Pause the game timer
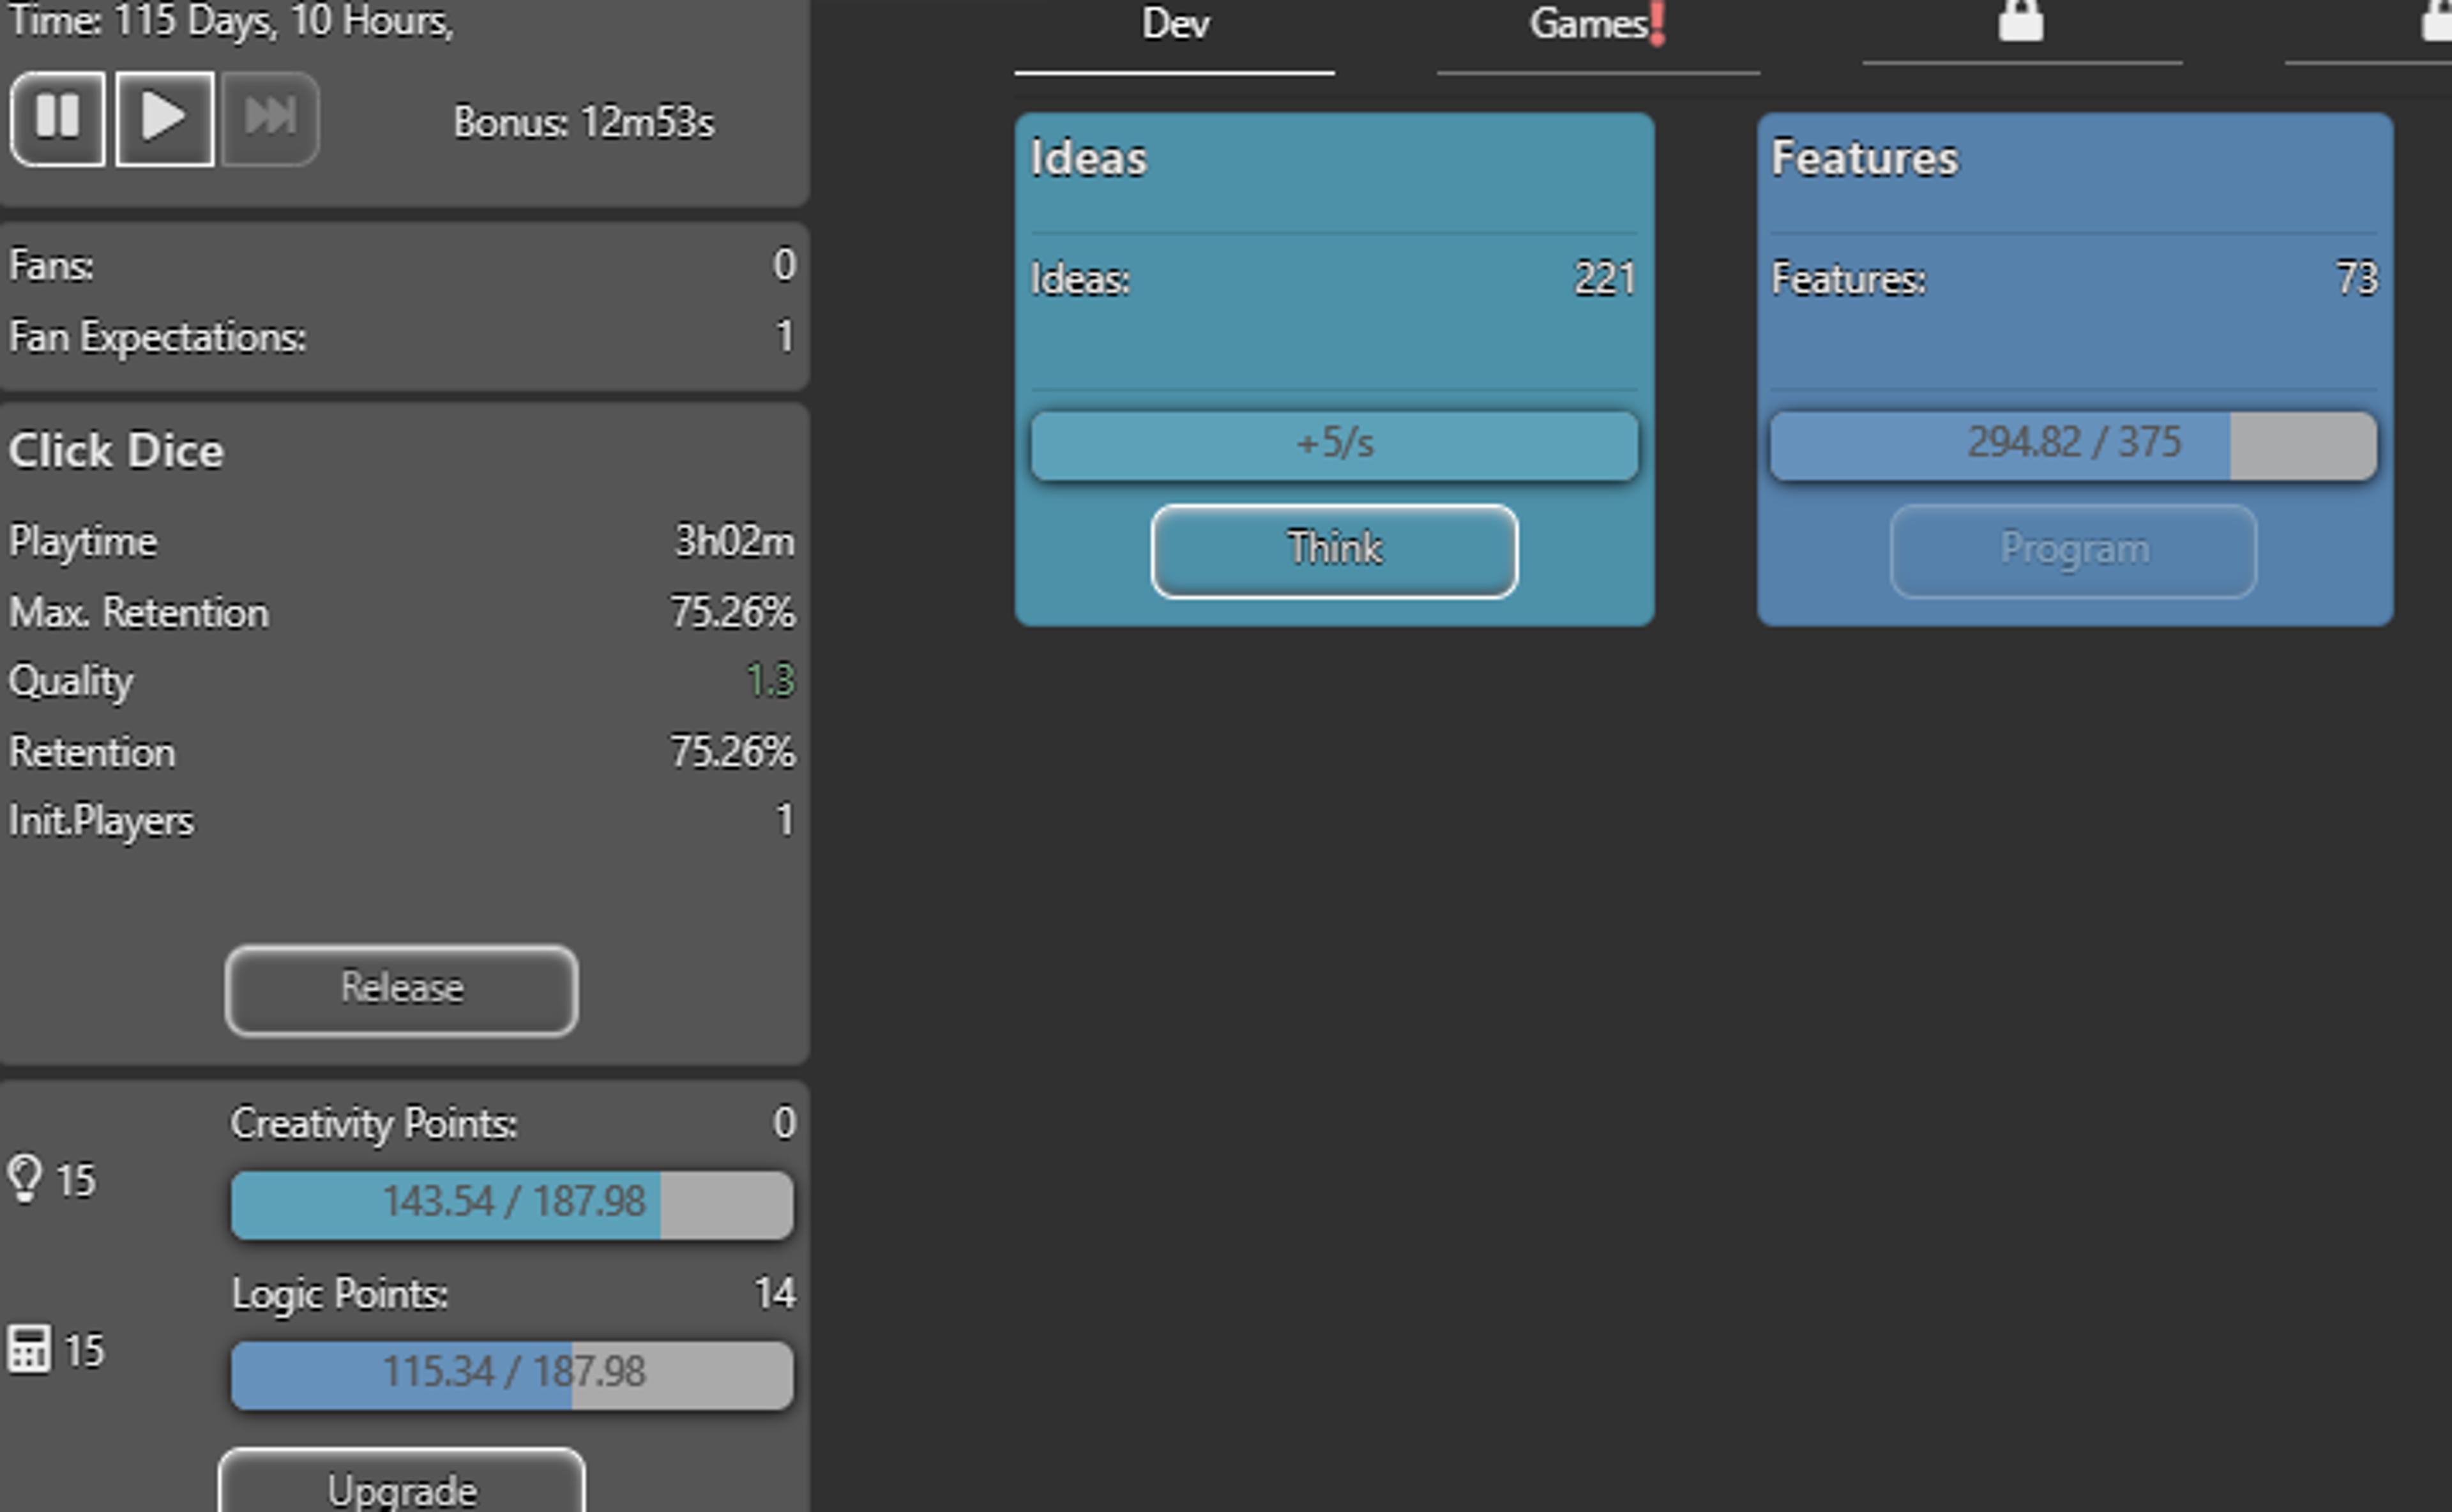Viewport: 2452px width, 1512px height. pyautogui.click(x=58, y=118)
